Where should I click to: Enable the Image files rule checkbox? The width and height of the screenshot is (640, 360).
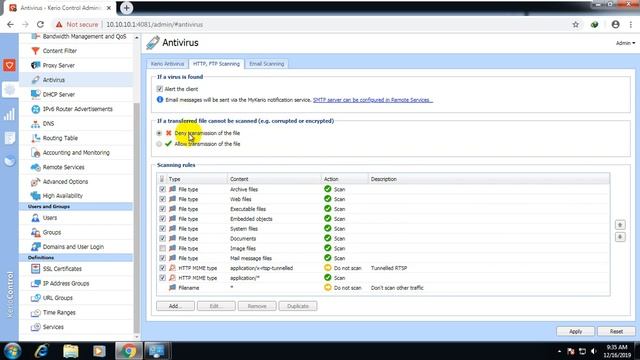162,249
